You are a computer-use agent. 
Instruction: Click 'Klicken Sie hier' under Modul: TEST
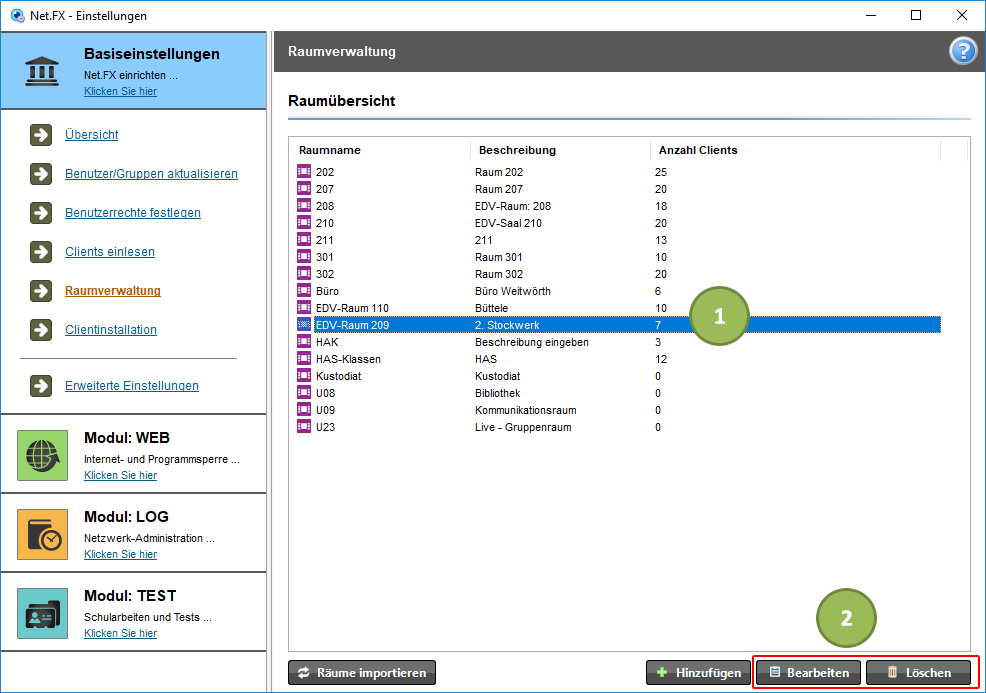(121, 633)
